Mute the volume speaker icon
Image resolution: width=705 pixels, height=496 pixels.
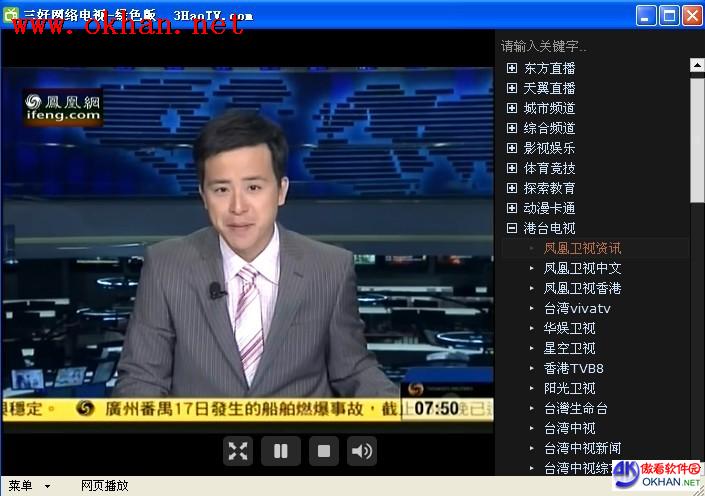point(362,451)
